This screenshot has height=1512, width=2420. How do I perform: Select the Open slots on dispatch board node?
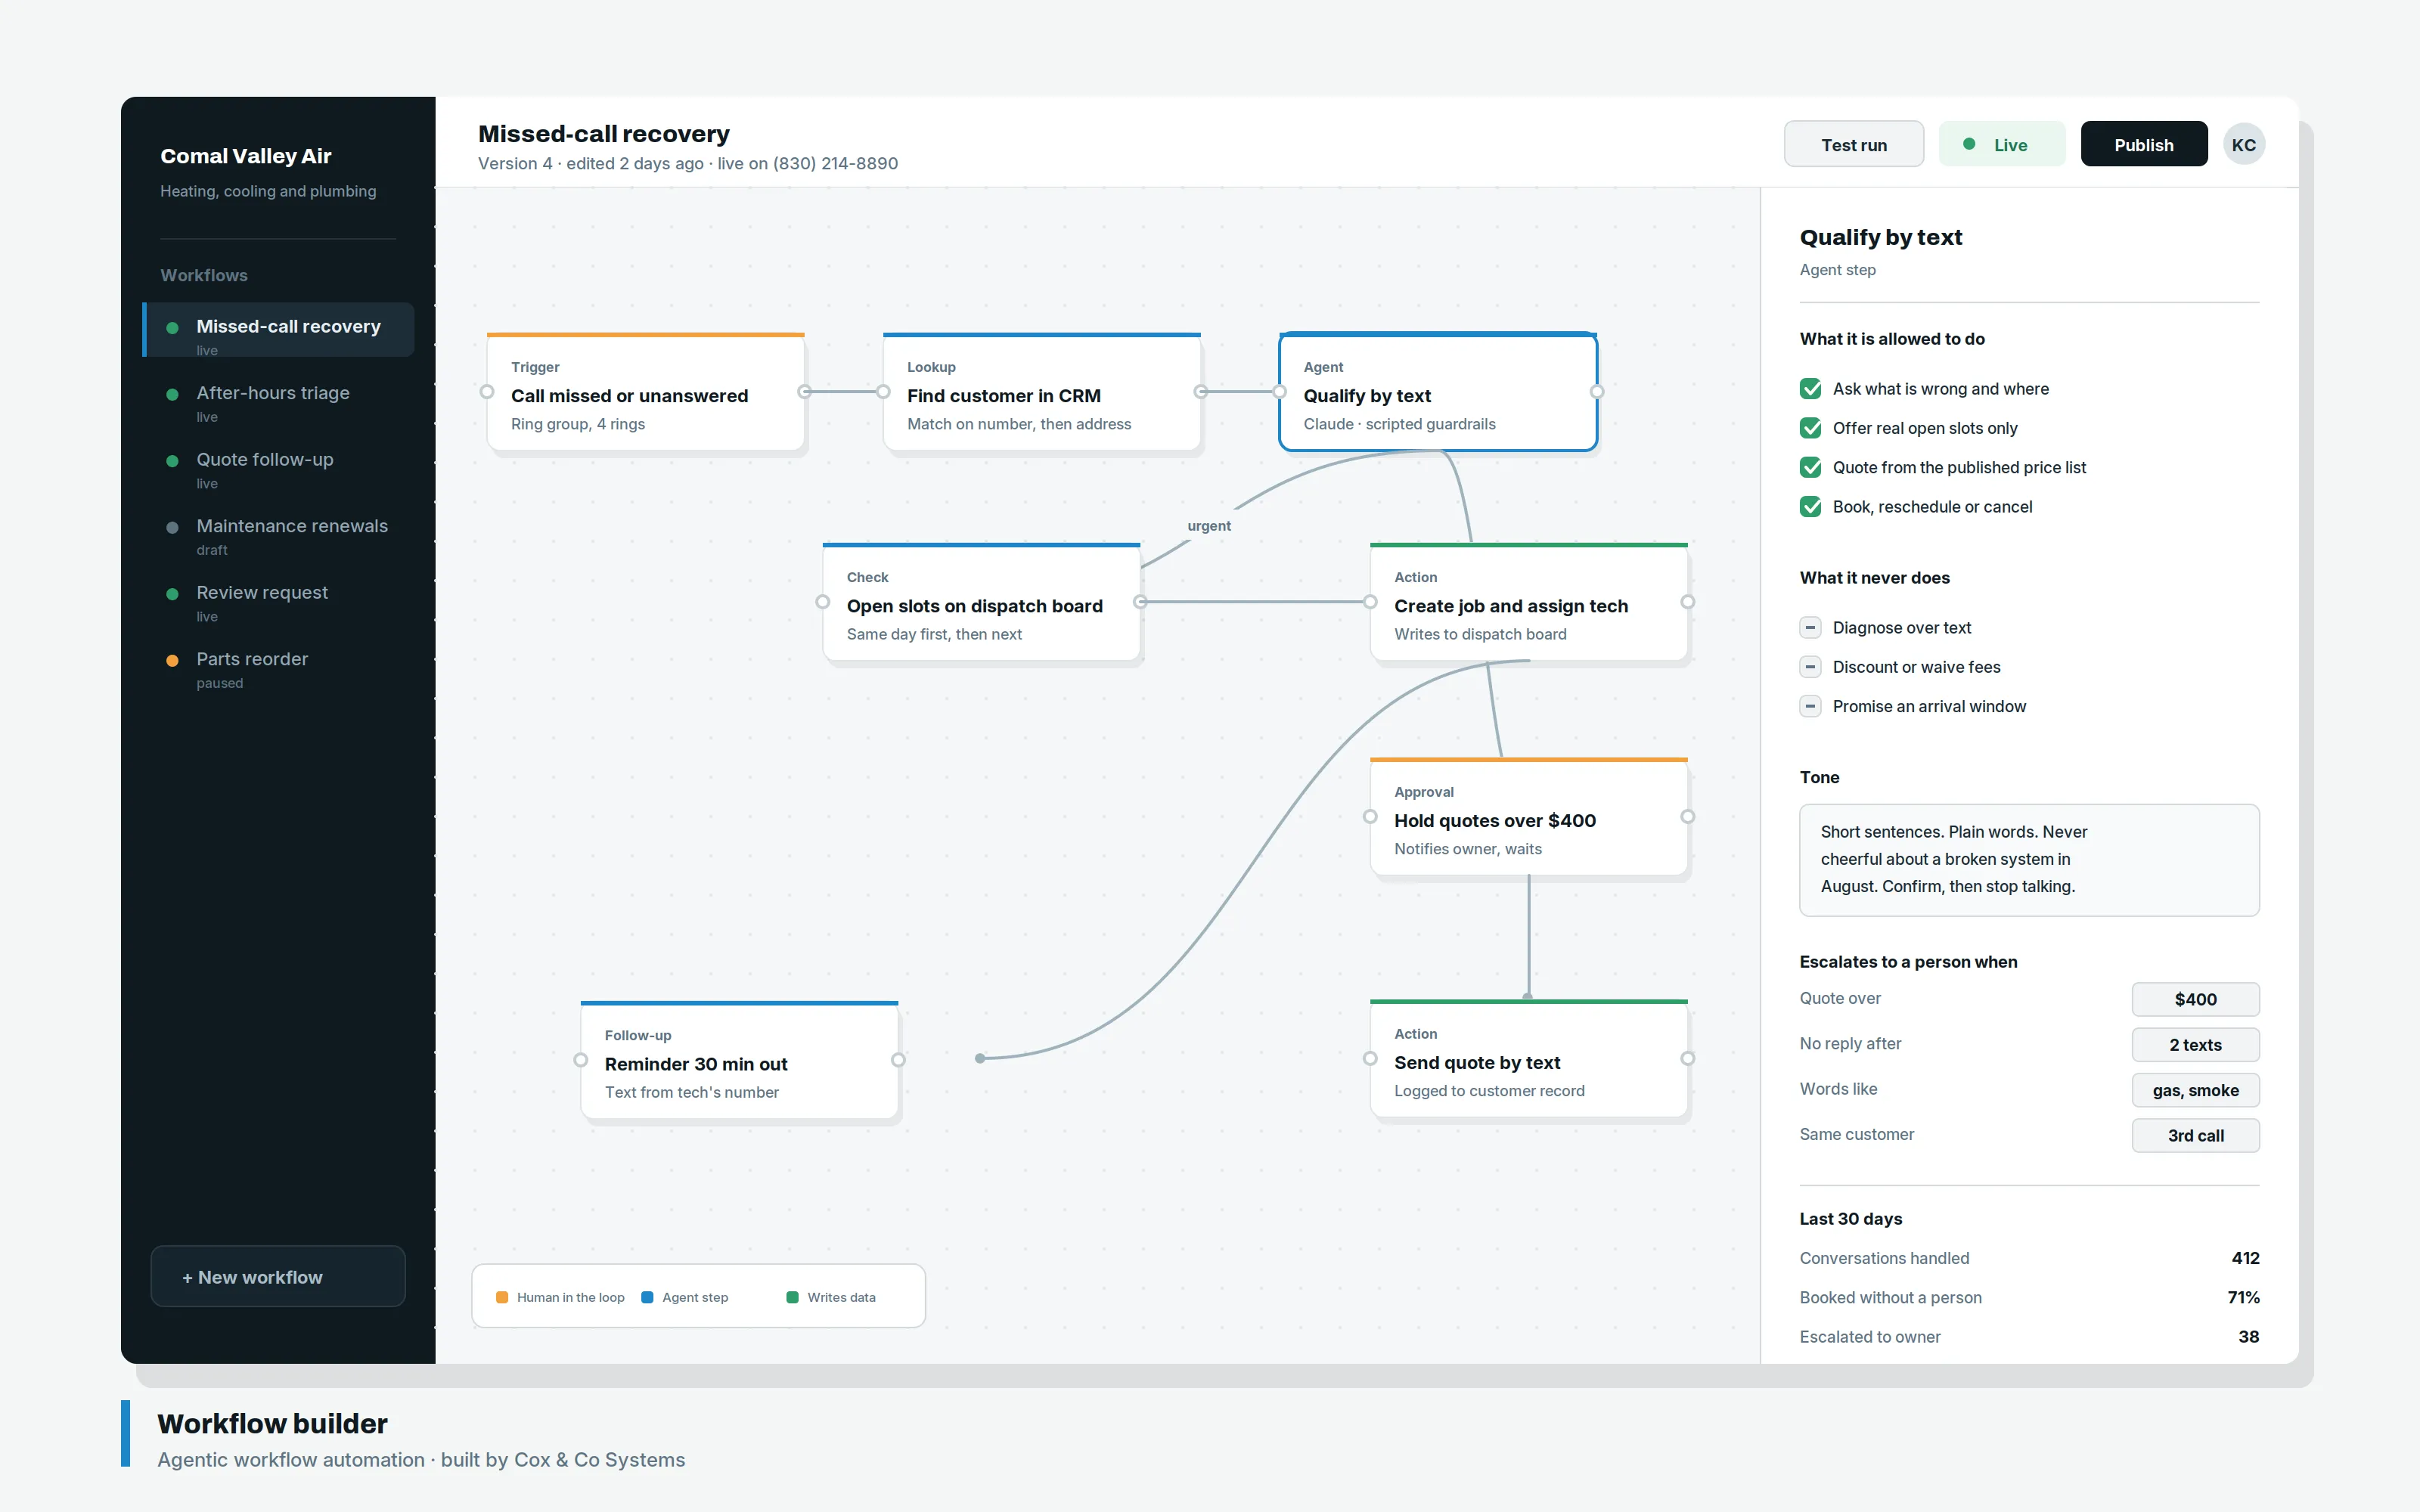981,602
